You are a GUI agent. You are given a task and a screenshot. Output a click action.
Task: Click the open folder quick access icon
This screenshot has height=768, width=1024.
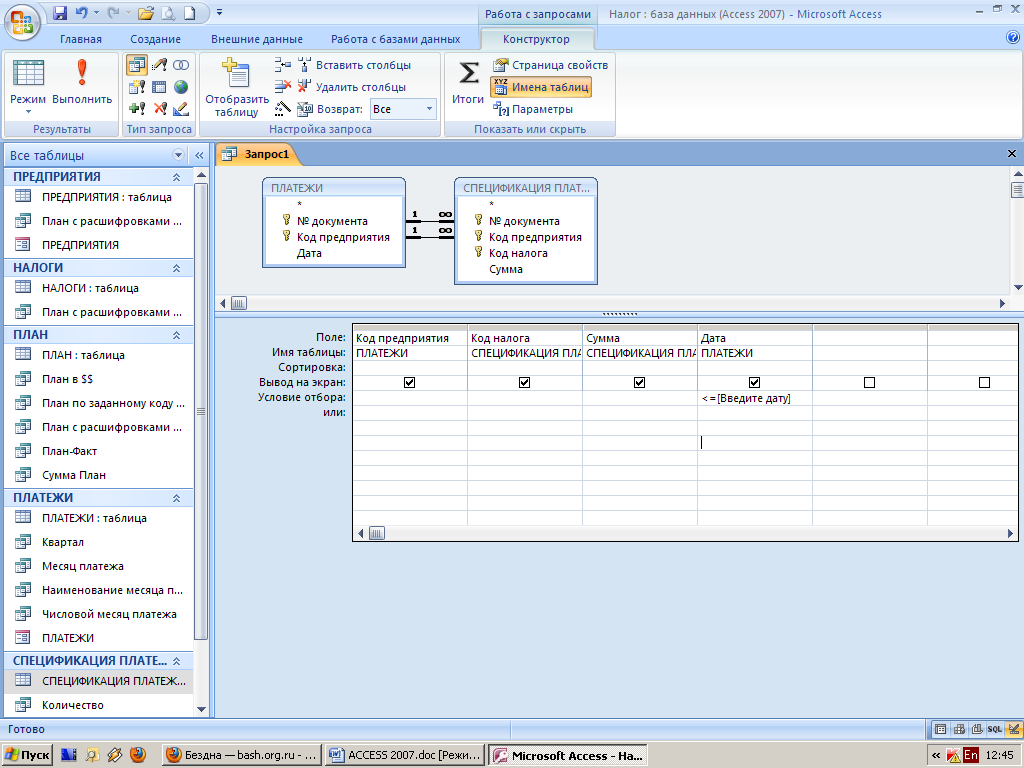[x=146, y=12]
